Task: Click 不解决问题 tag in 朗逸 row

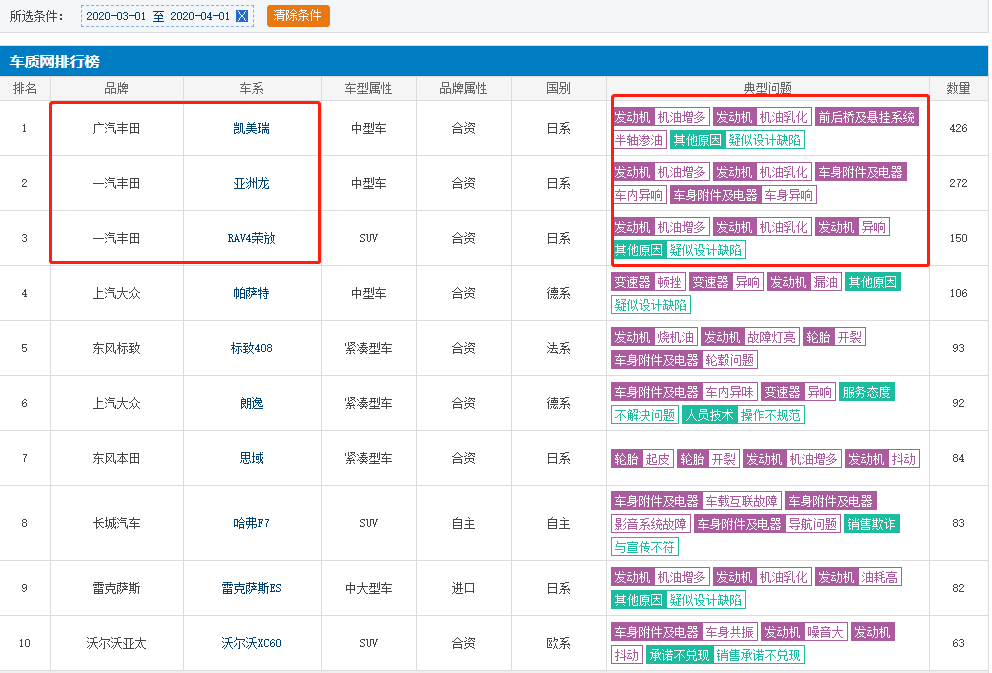Action: 645,415
